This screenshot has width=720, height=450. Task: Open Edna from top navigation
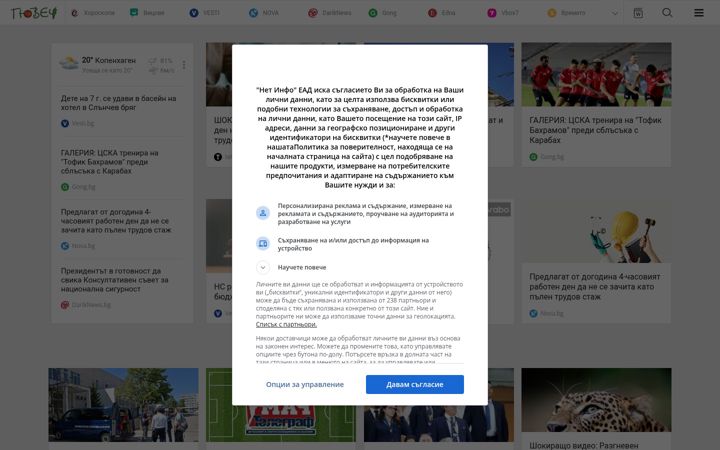click(x=441, y=13)
